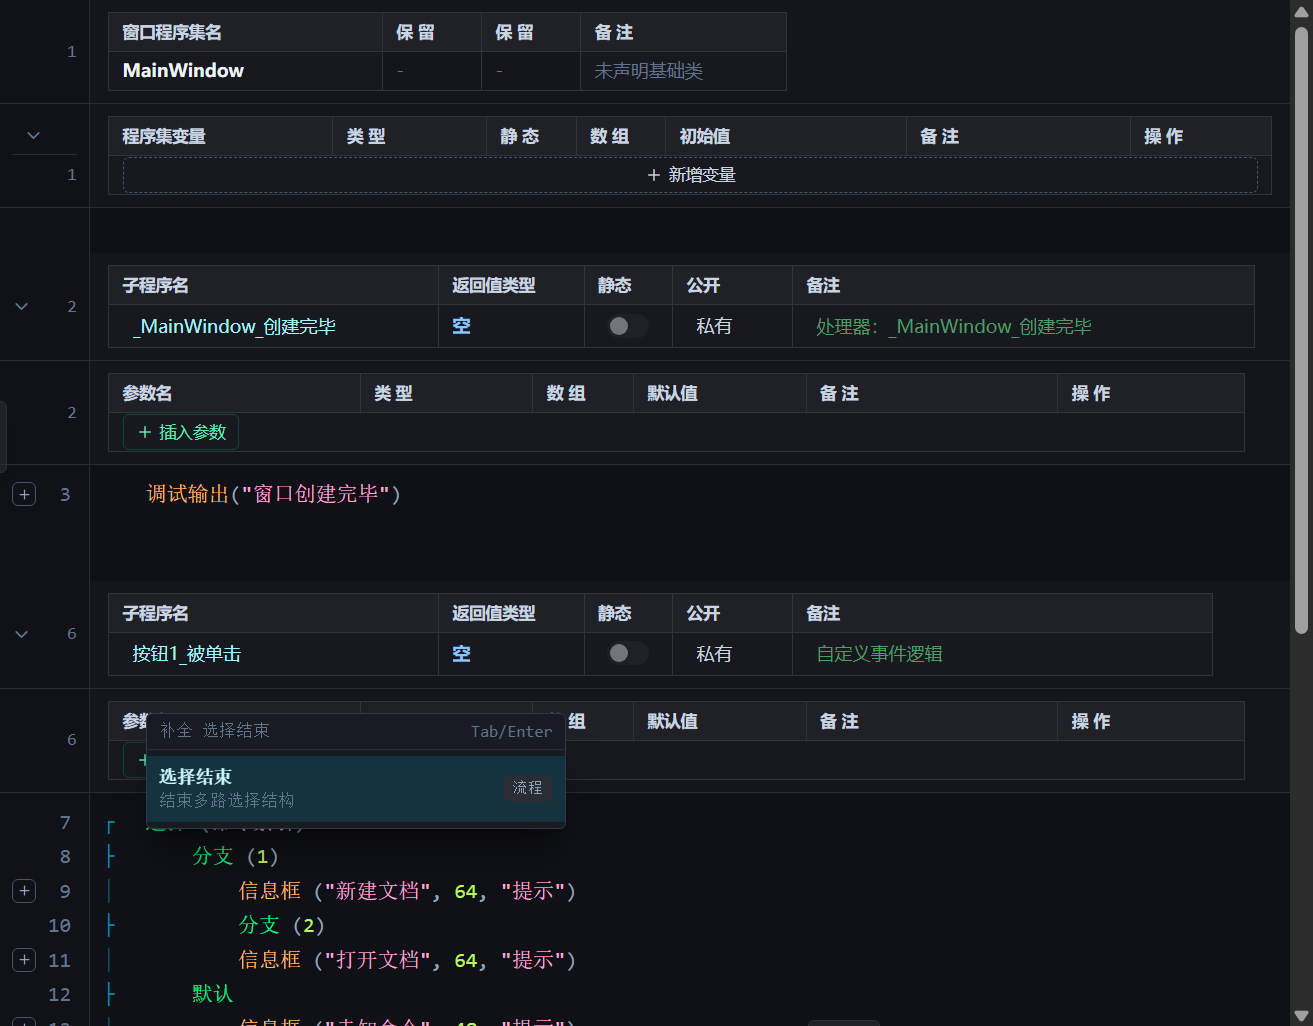Click the plus icon beside line 9
The image size is (1313, 1026).
point(24,891)
